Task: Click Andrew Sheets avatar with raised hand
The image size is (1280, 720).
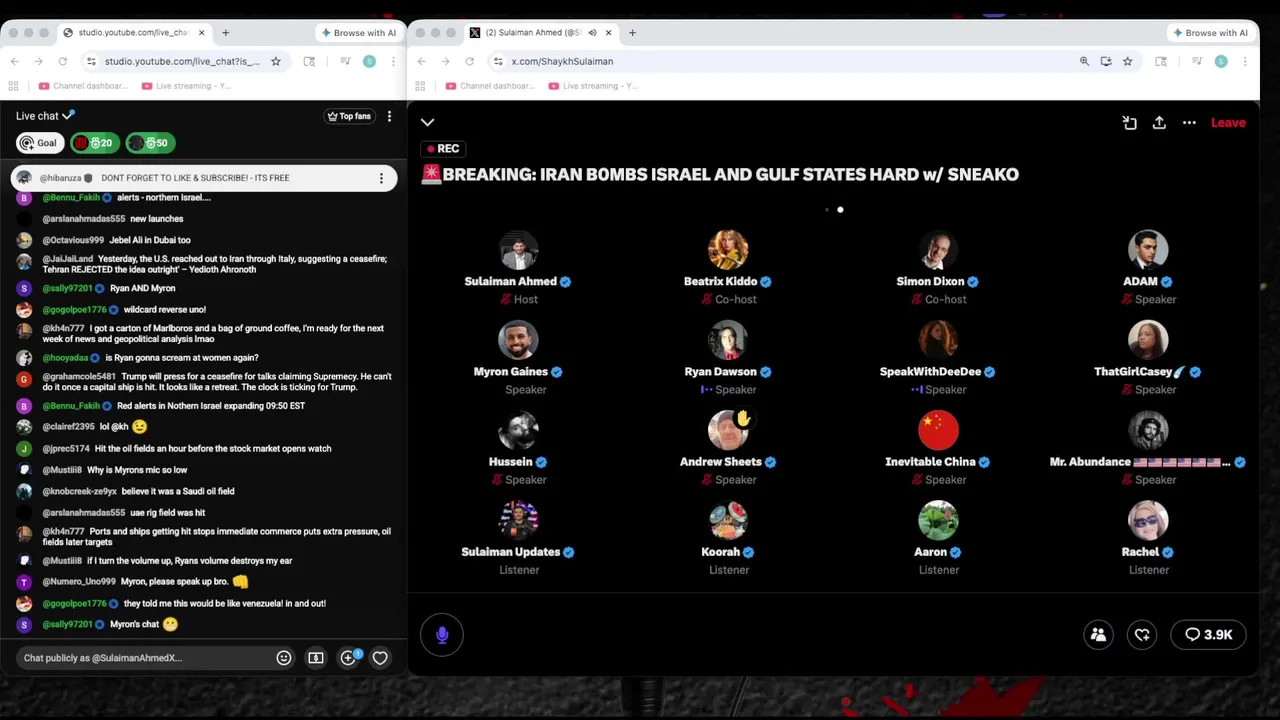Action: pos(728,430)
